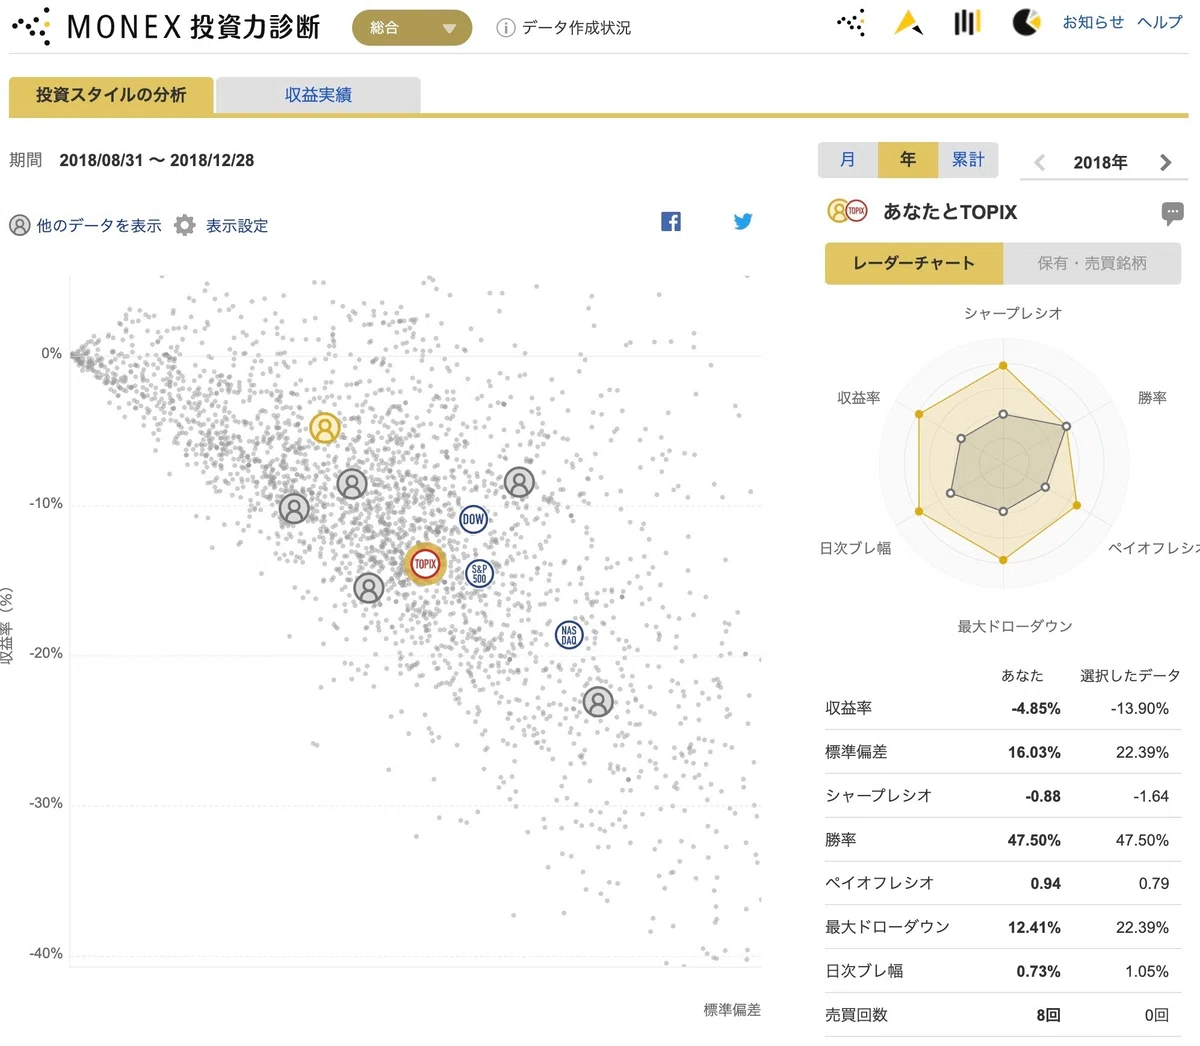Click the TOPIX marker on scatter plot
The height and width of the screenshot is (1046, 1200).
tap(425, 564)
